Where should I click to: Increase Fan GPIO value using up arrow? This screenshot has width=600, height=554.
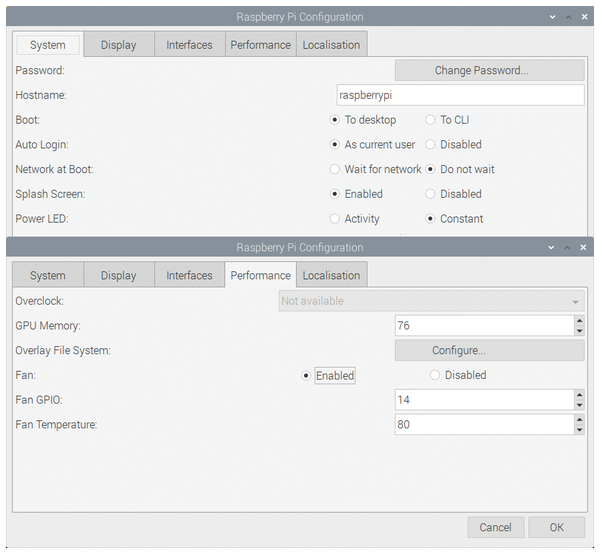tap(579, 395)
